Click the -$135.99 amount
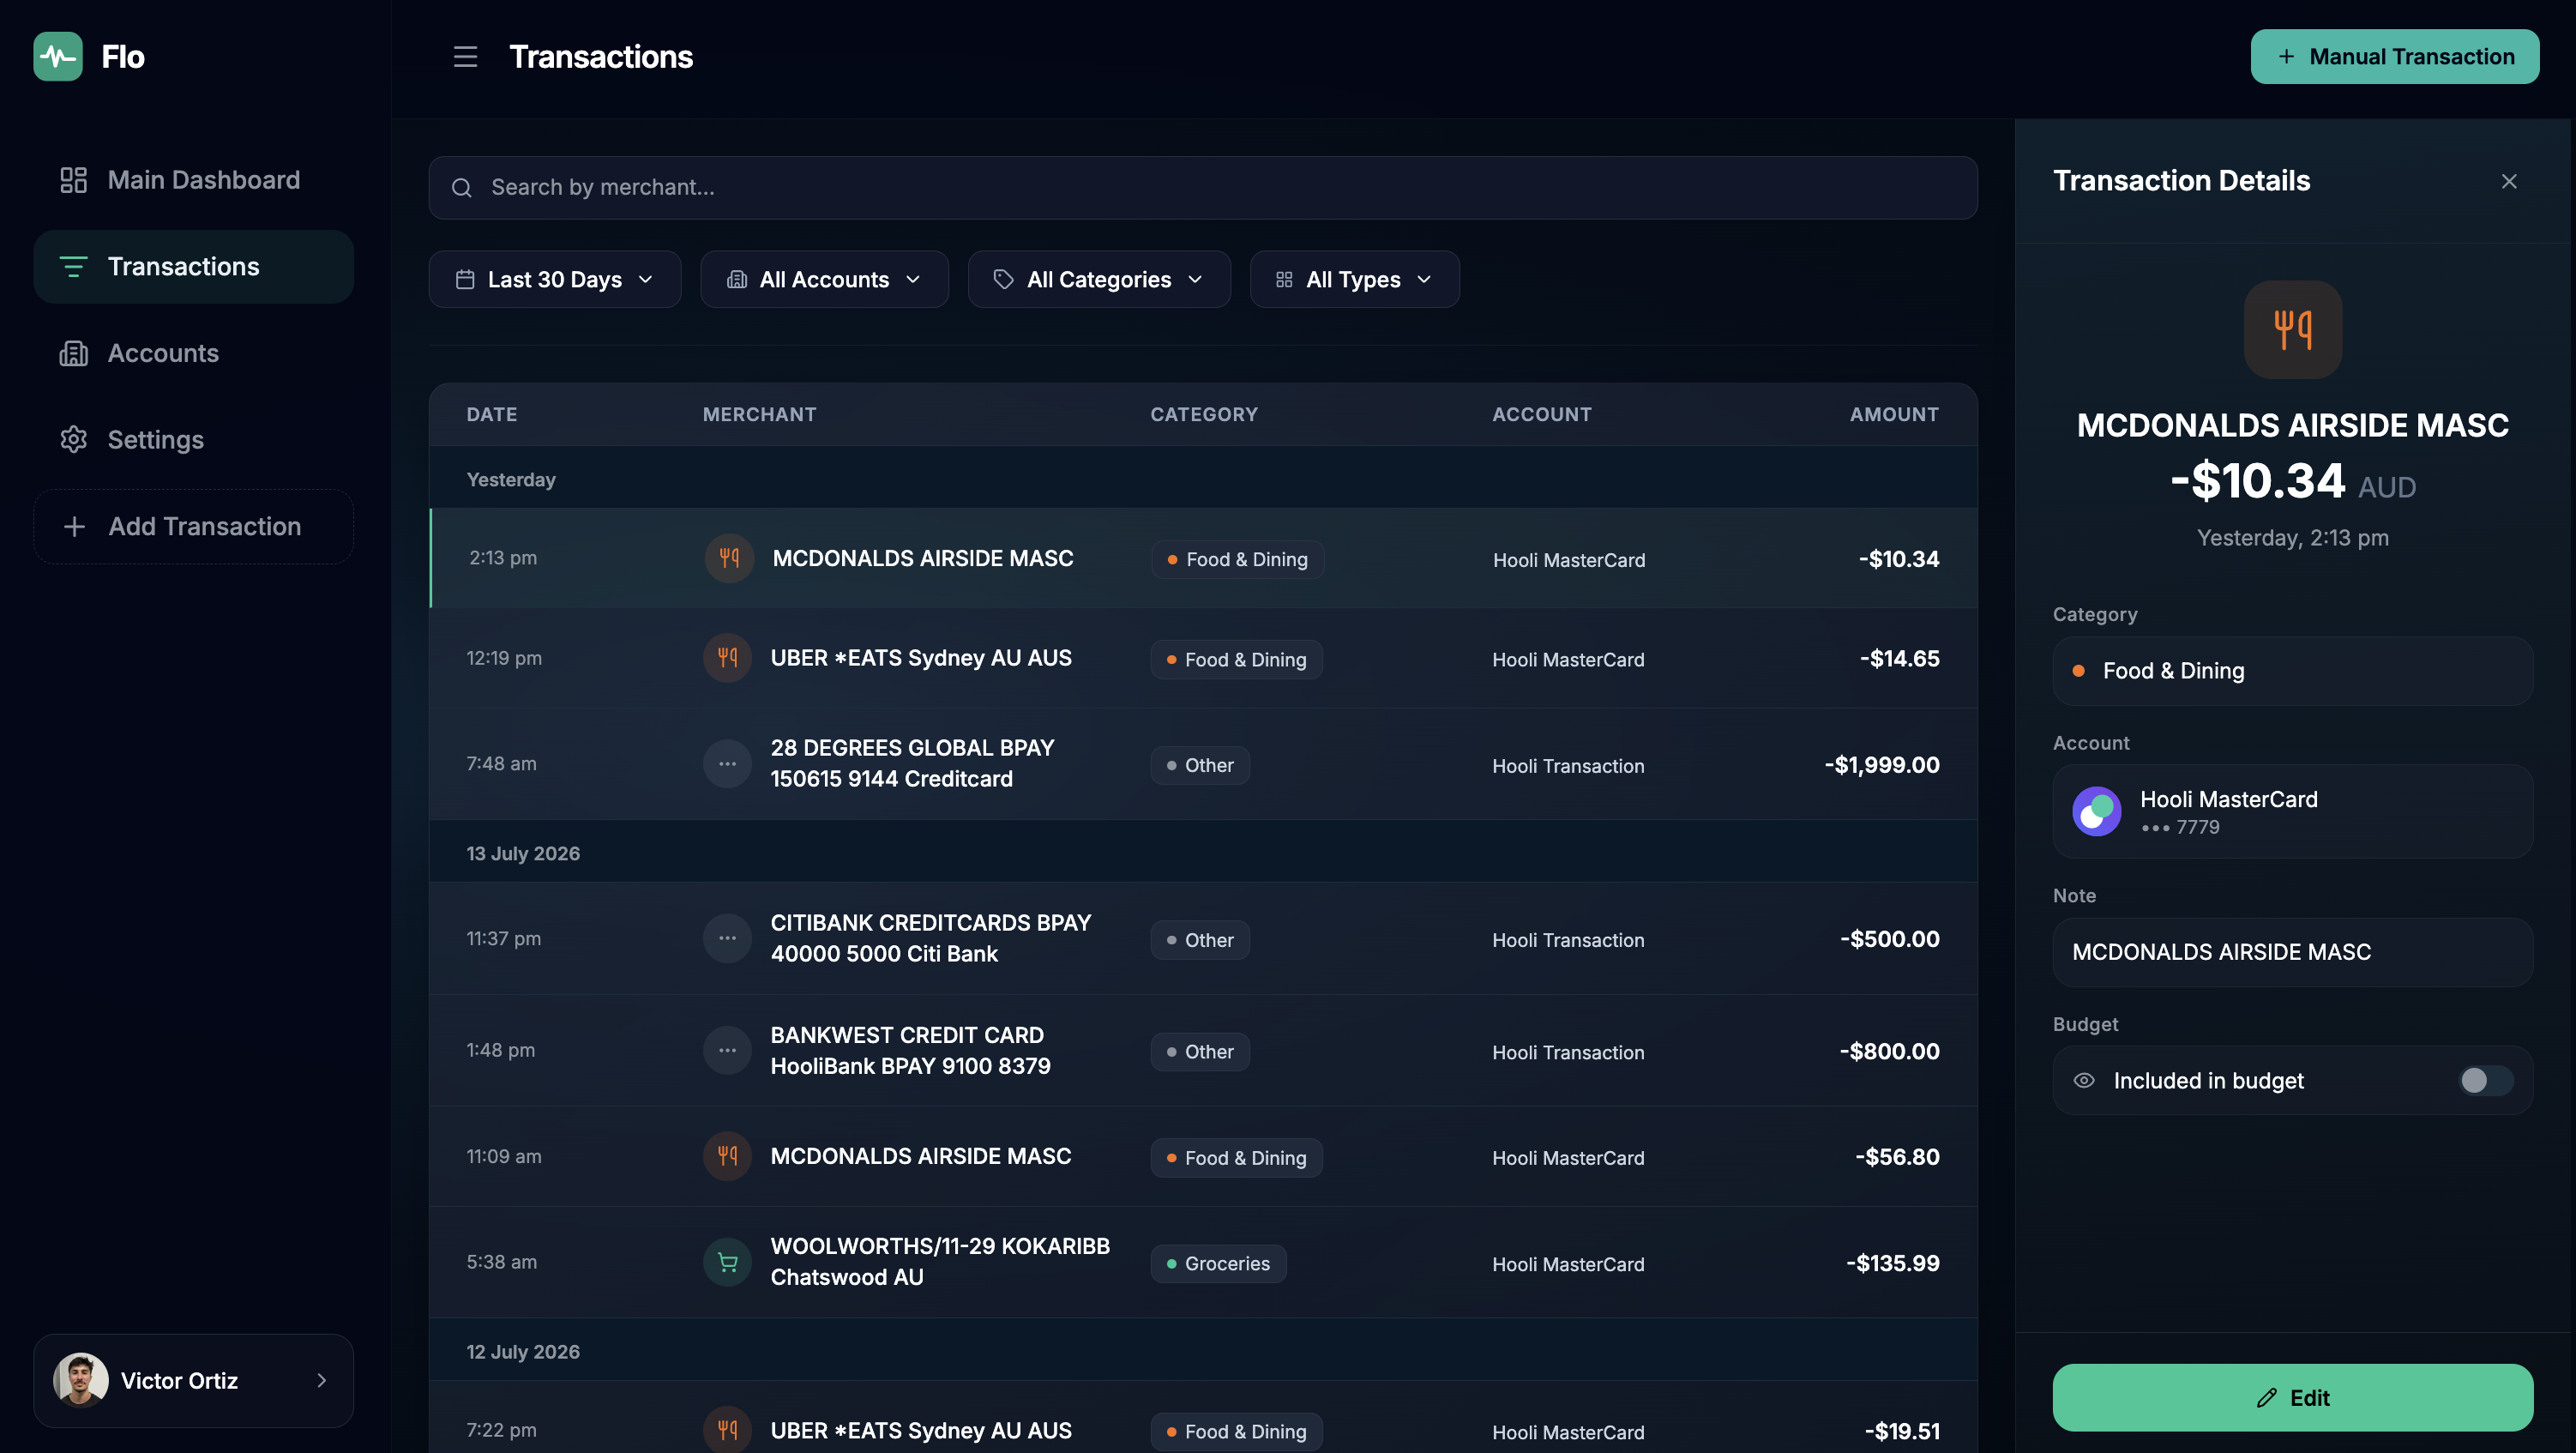2576x1453 pixels. click(1892, 1263)
